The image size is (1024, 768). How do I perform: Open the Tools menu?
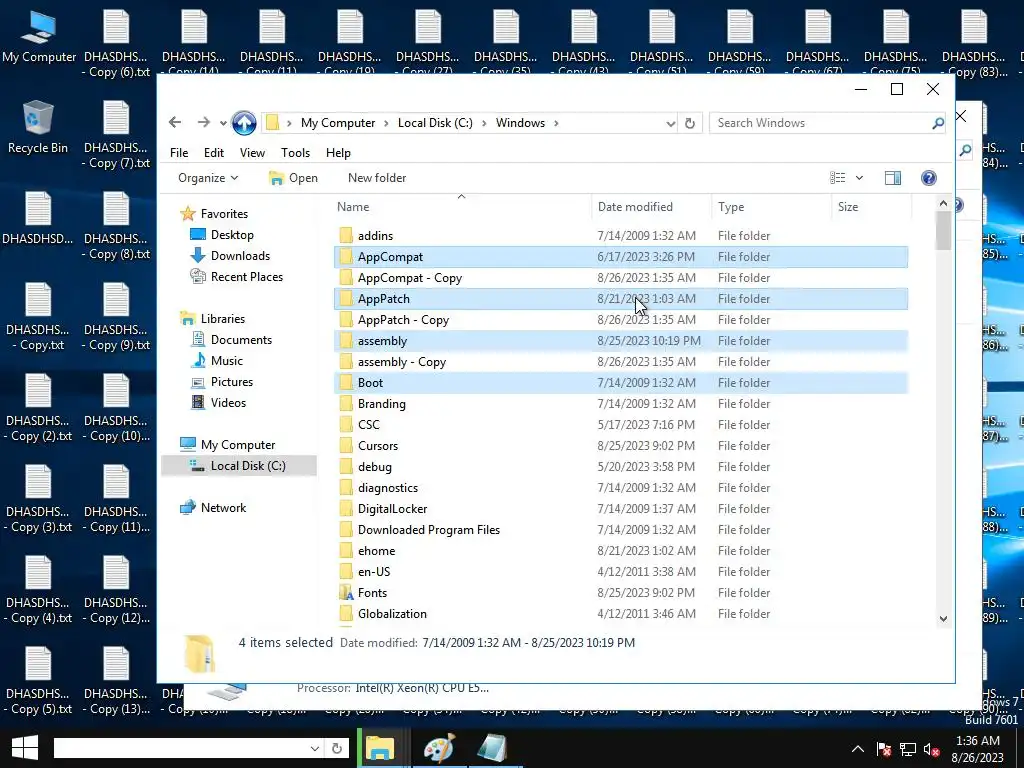pos(295,152)
